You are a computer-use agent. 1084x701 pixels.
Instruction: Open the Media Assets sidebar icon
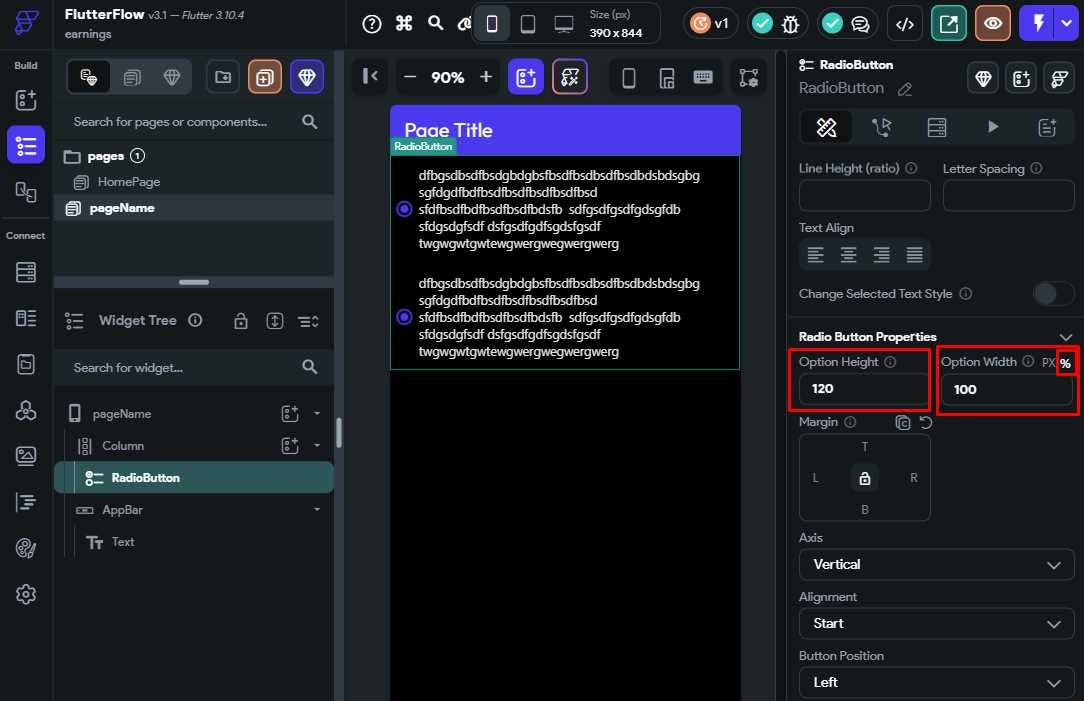tap(26, 456)
